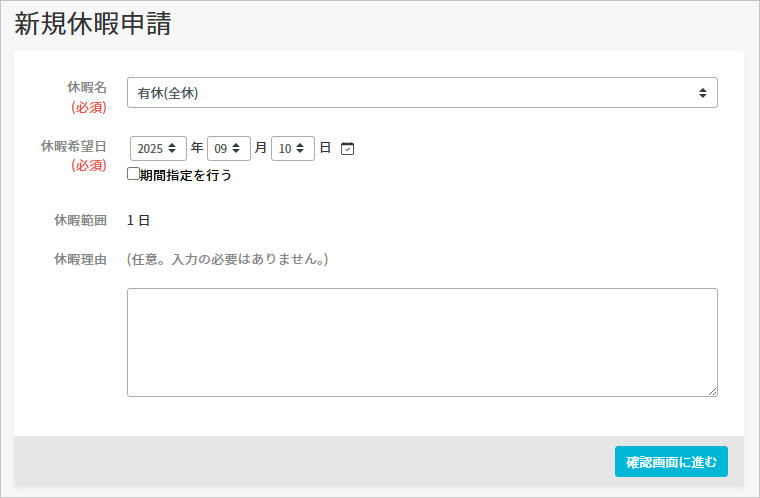The height and width of the screenshot is (498, 760).
Task: Enable the 期間指定を行う checkbox
Action: pos(133,174)
